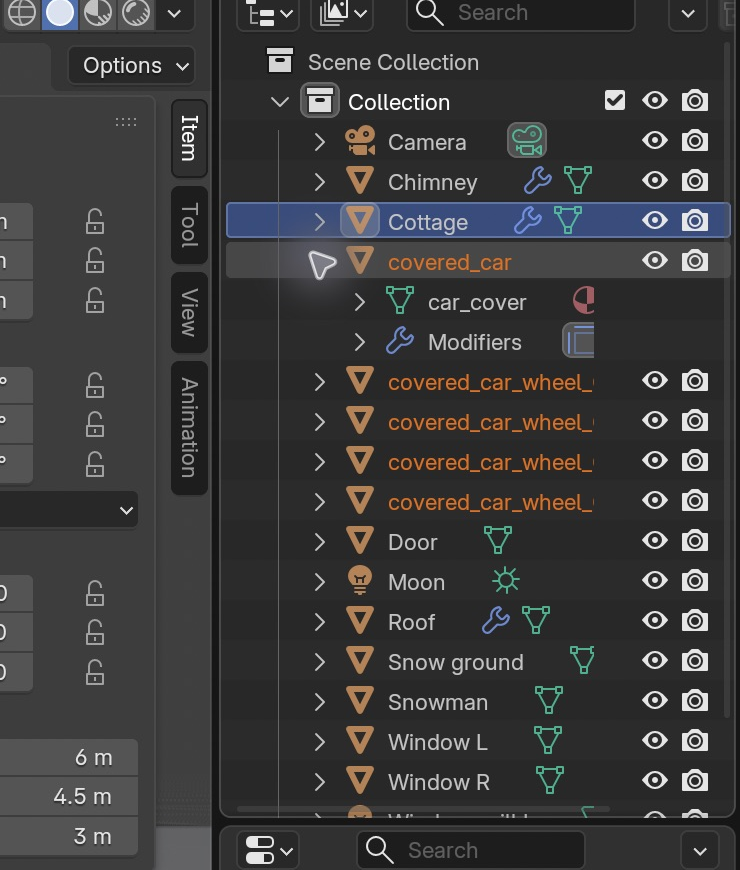
Task: Open properties editor options dropdown
Action: (700, 850)
